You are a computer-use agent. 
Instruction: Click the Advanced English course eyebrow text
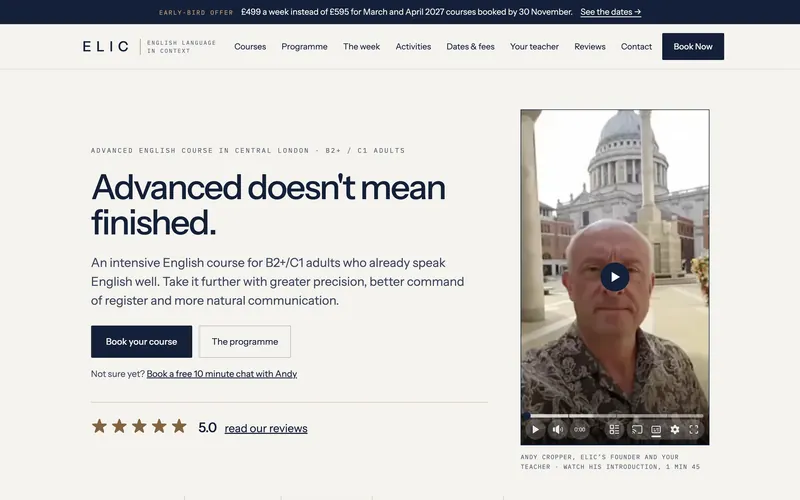tap(248, 151)
